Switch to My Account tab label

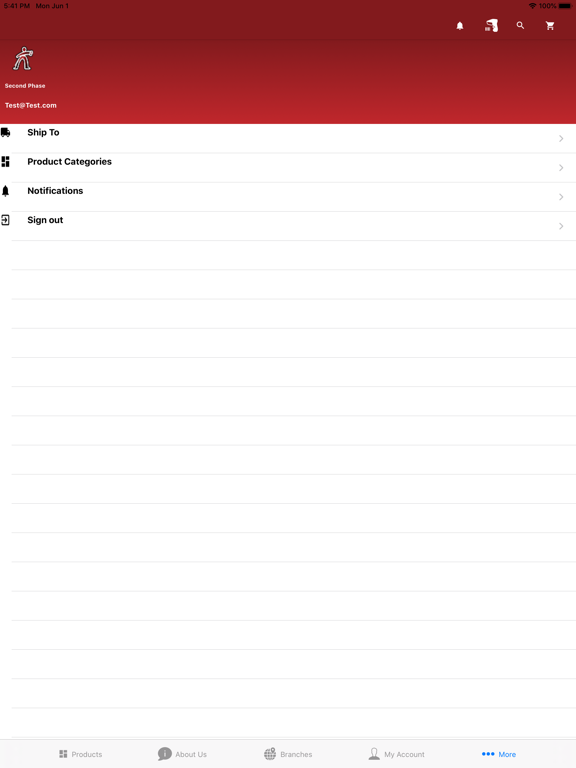coord(405,754)
